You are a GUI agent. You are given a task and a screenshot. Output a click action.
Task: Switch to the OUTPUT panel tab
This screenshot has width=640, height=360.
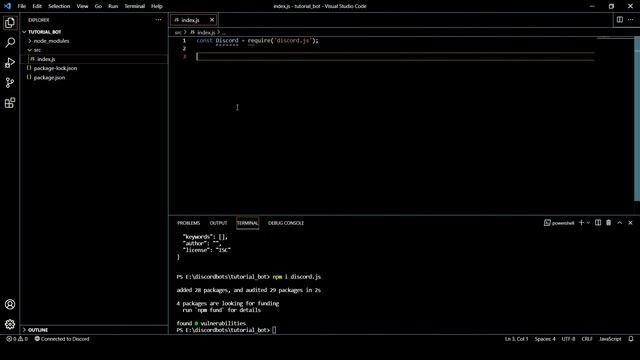tap(218, 223)
